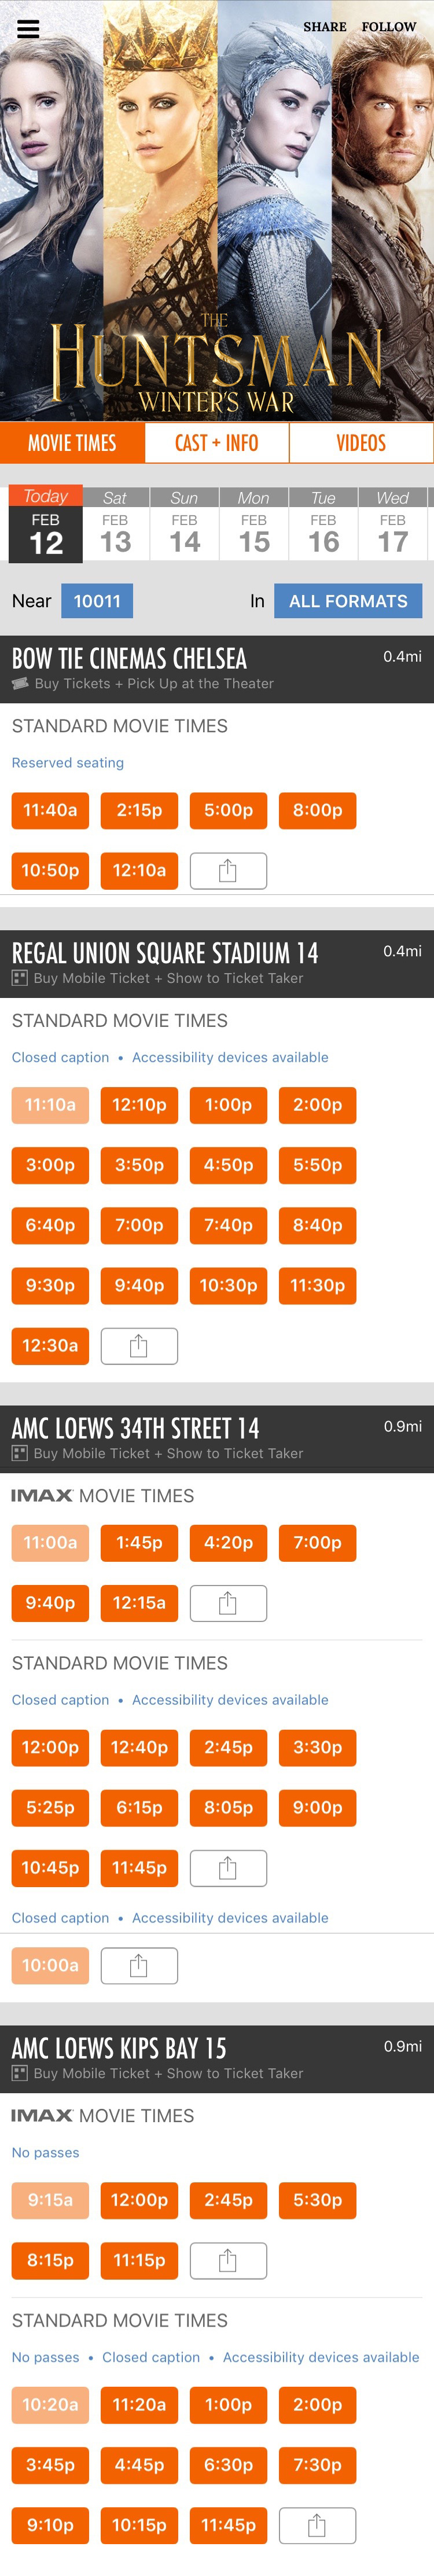Tap share icon under Bow Tie Cinemas showtimes
Viewport: 434px width, 2576px height.
coord(228,870)
